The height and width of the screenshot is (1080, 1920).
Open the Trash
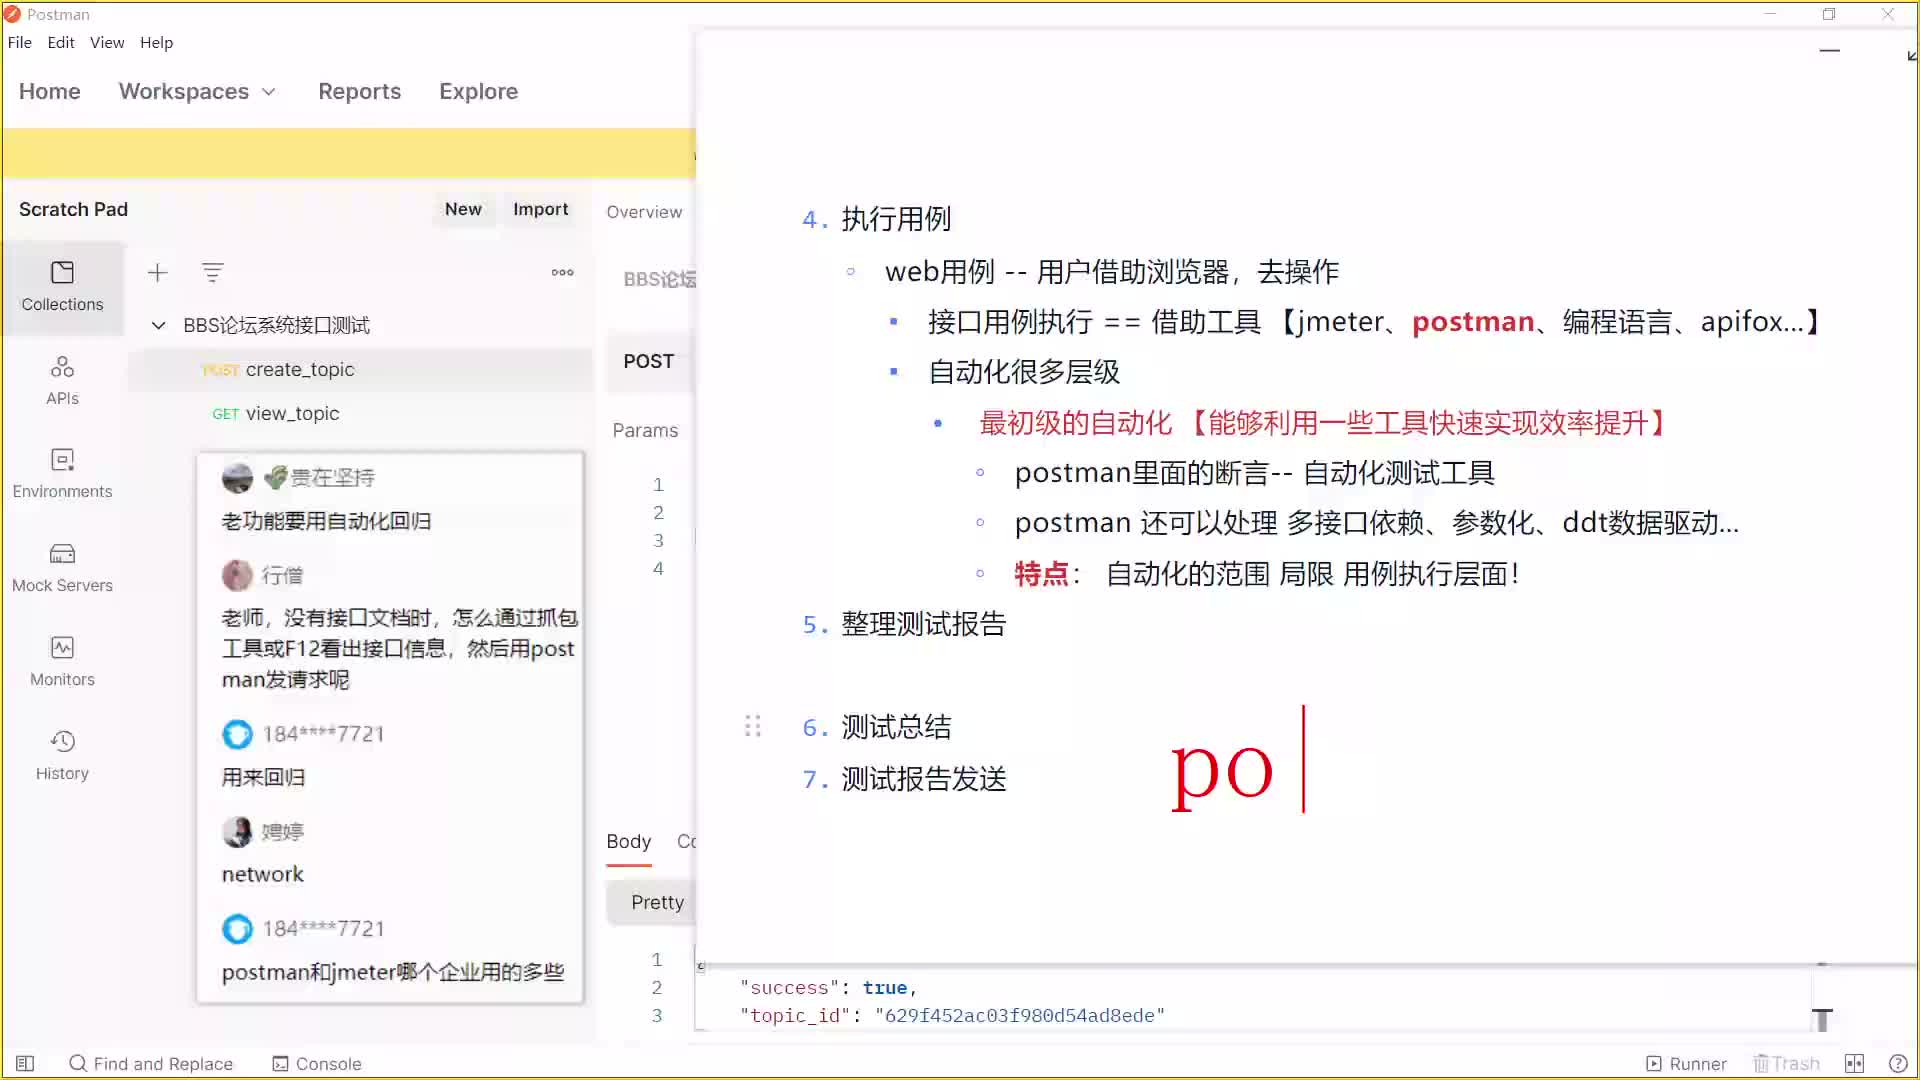coord(1786,1063)
